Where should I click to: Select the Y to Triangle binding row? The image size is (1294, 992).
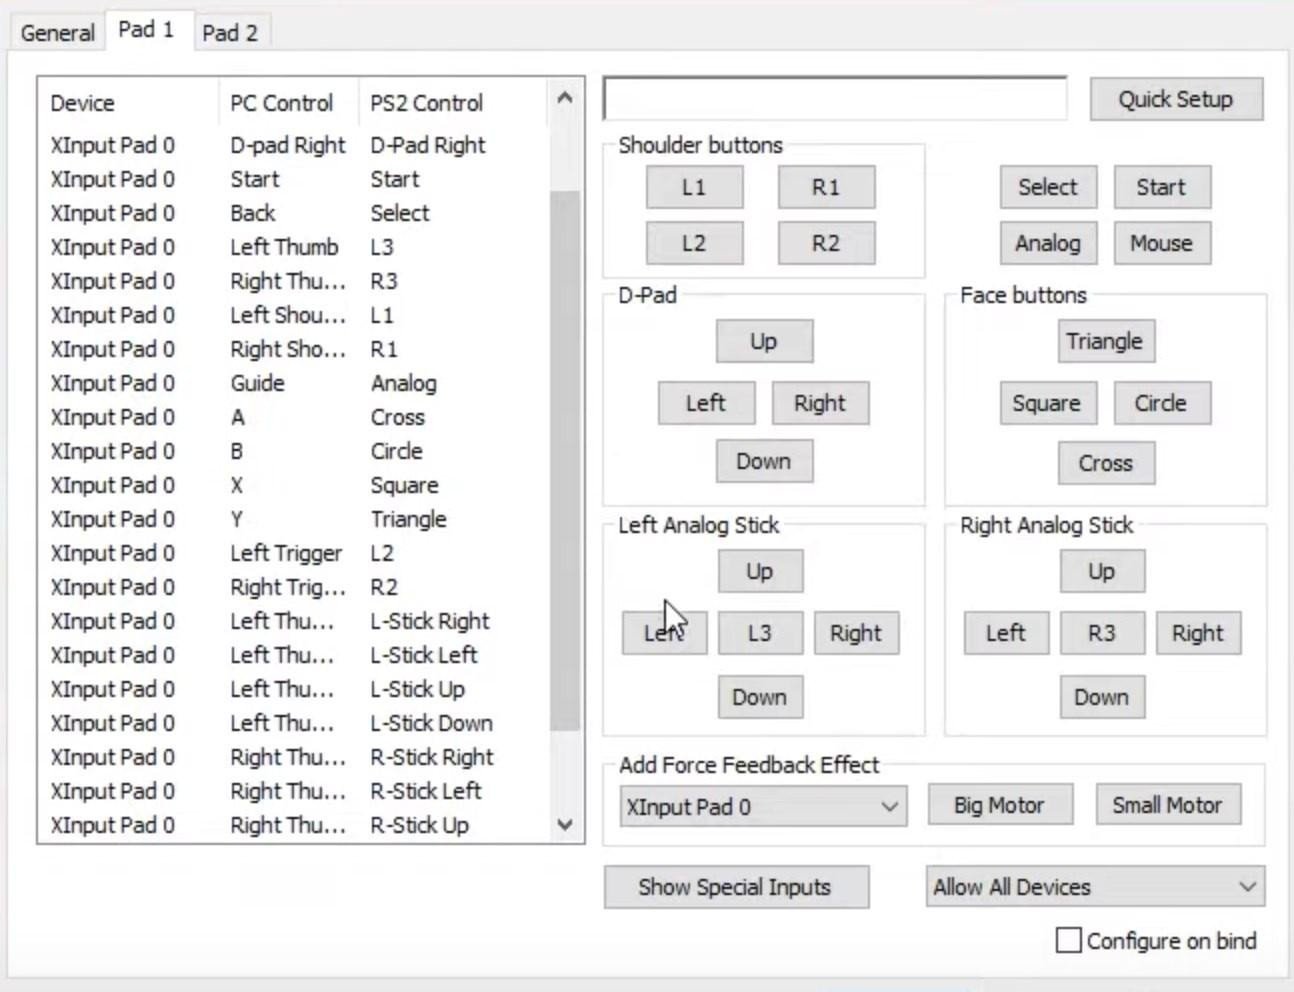(295, 519)
